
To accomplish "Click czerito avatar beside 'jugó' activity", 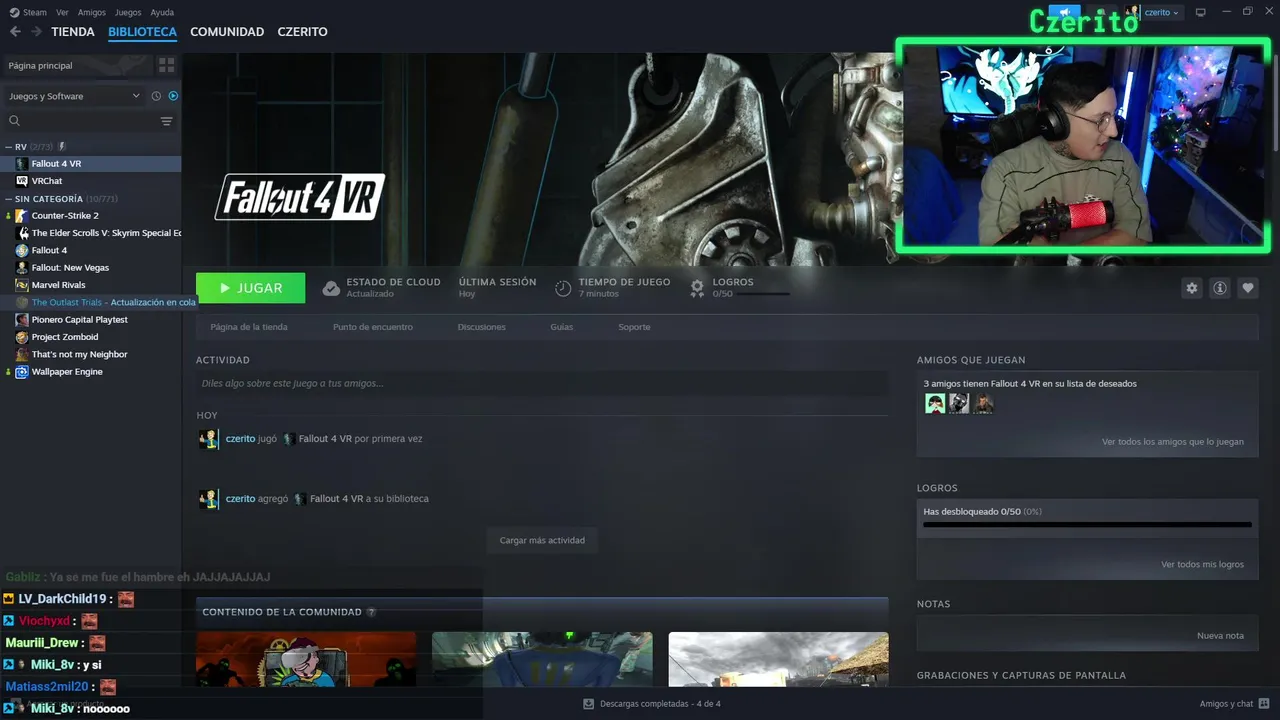I will [x=208, y=439].
